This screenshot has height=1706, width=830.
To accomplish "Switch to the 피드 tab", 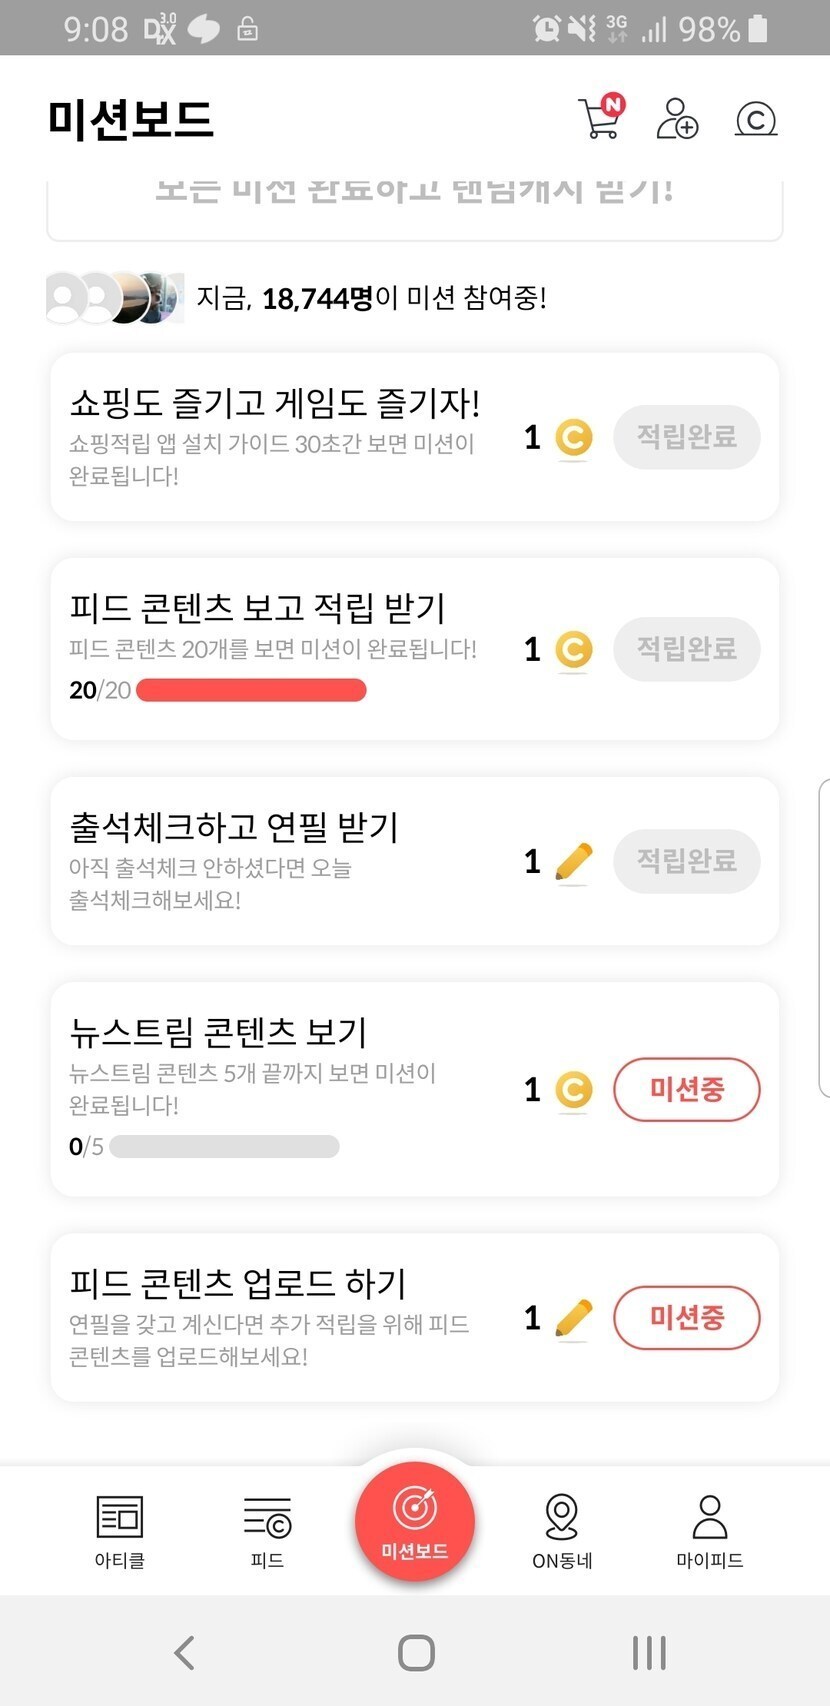I will coord(267,1530).
